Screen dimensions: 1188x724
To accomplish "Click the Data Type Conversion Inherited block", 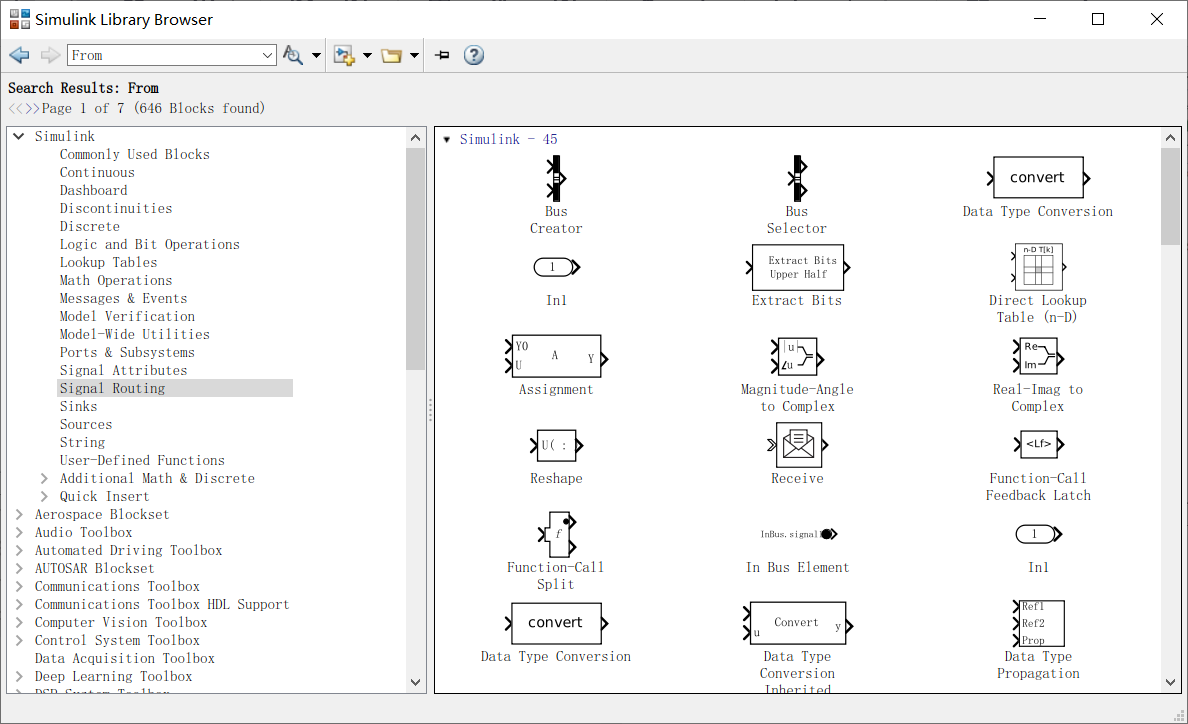I will point(797,623).
